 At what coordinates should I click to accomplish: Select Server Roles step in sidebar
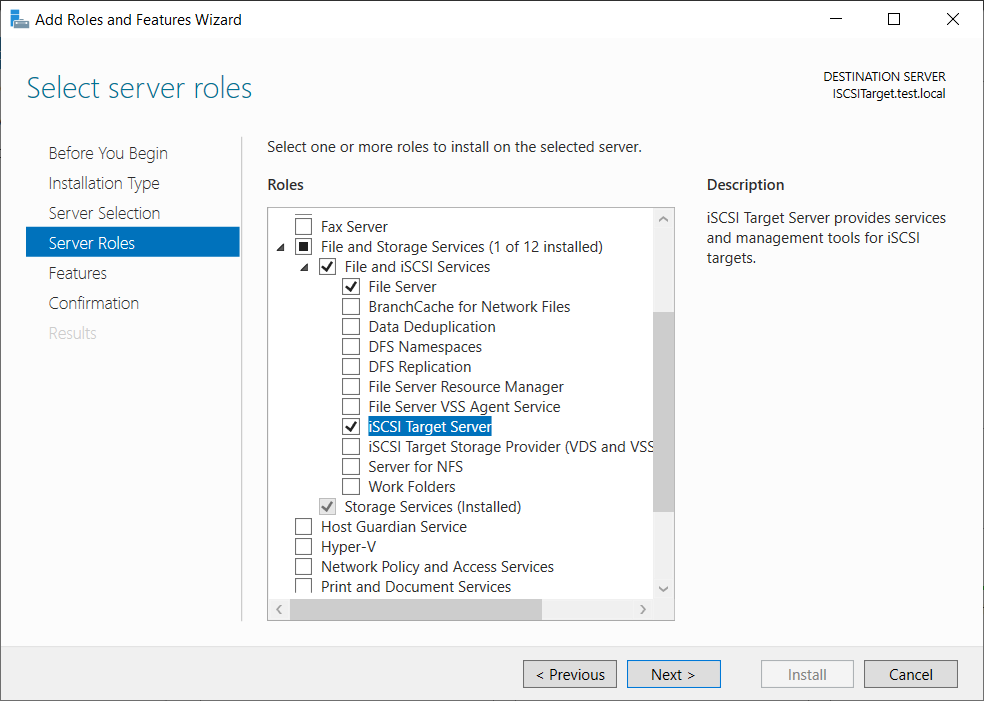click(132, 242)
